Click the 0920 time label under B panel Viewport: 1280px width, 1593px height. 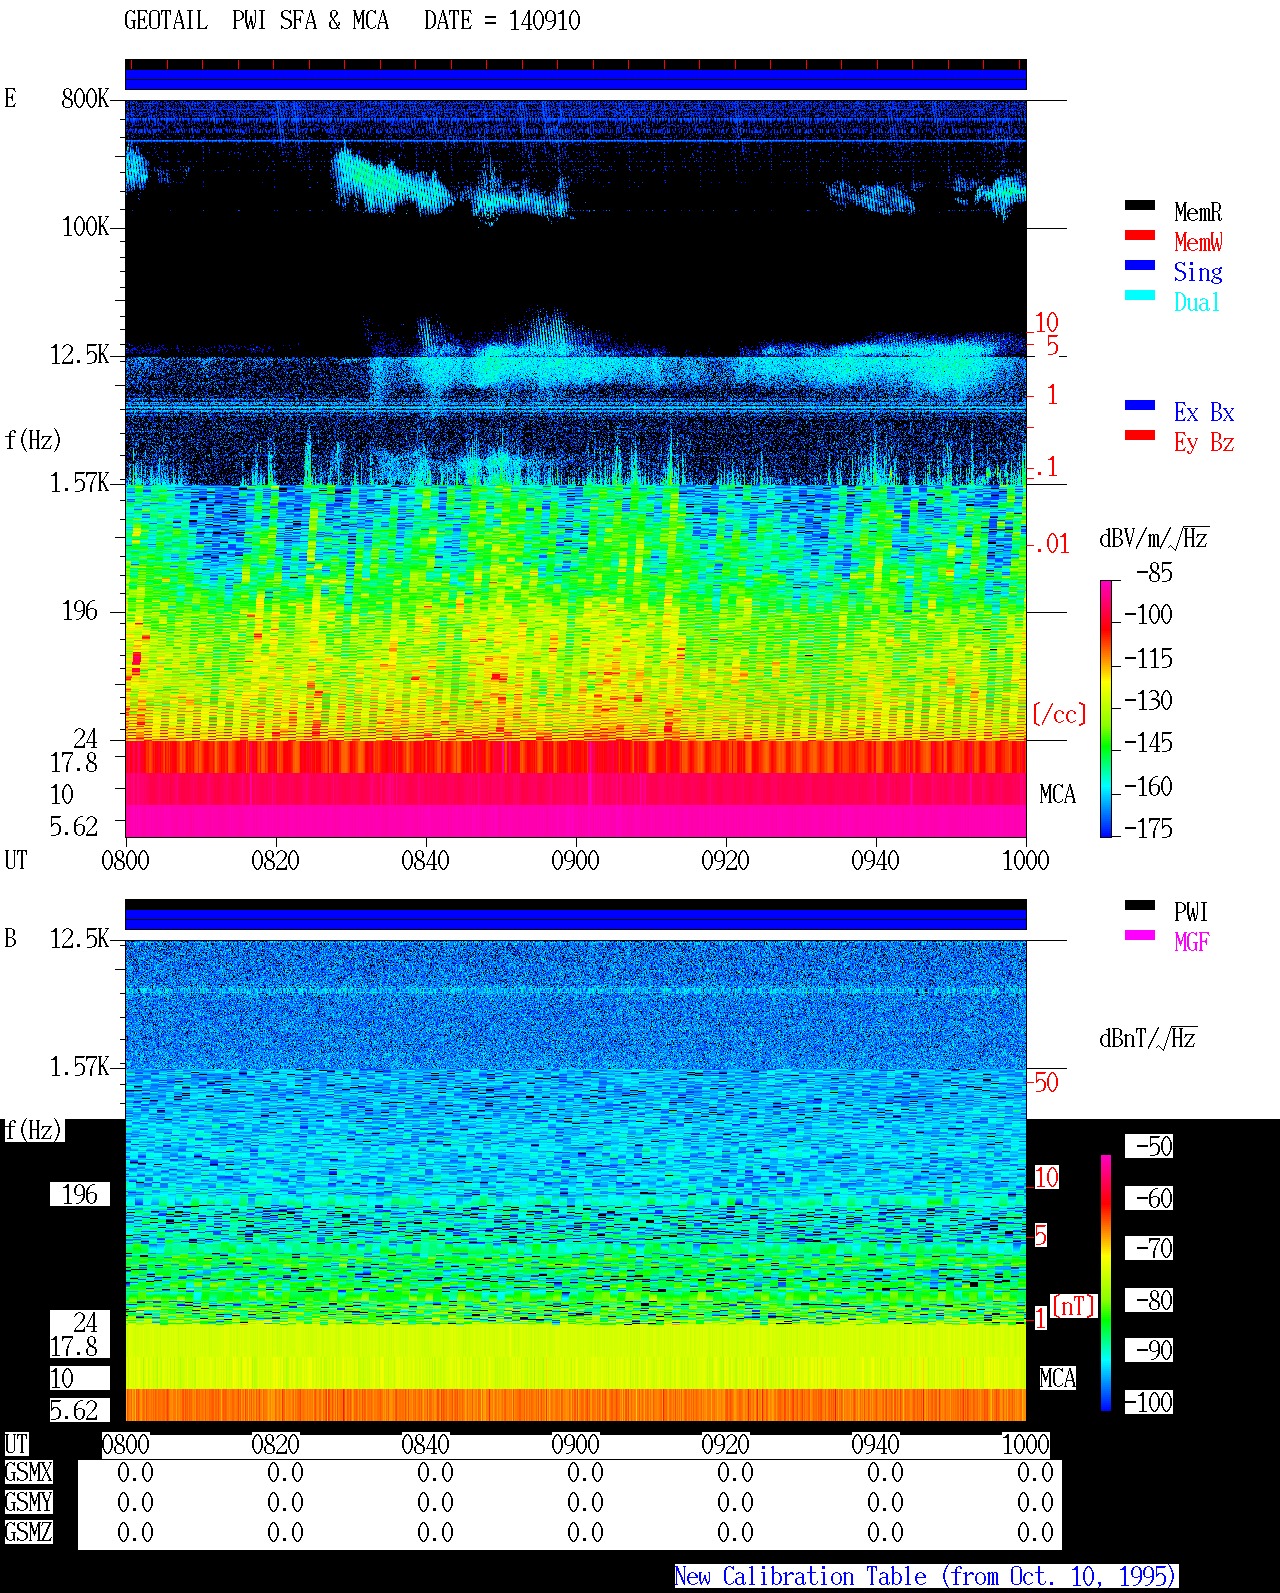click(725, 1445)
